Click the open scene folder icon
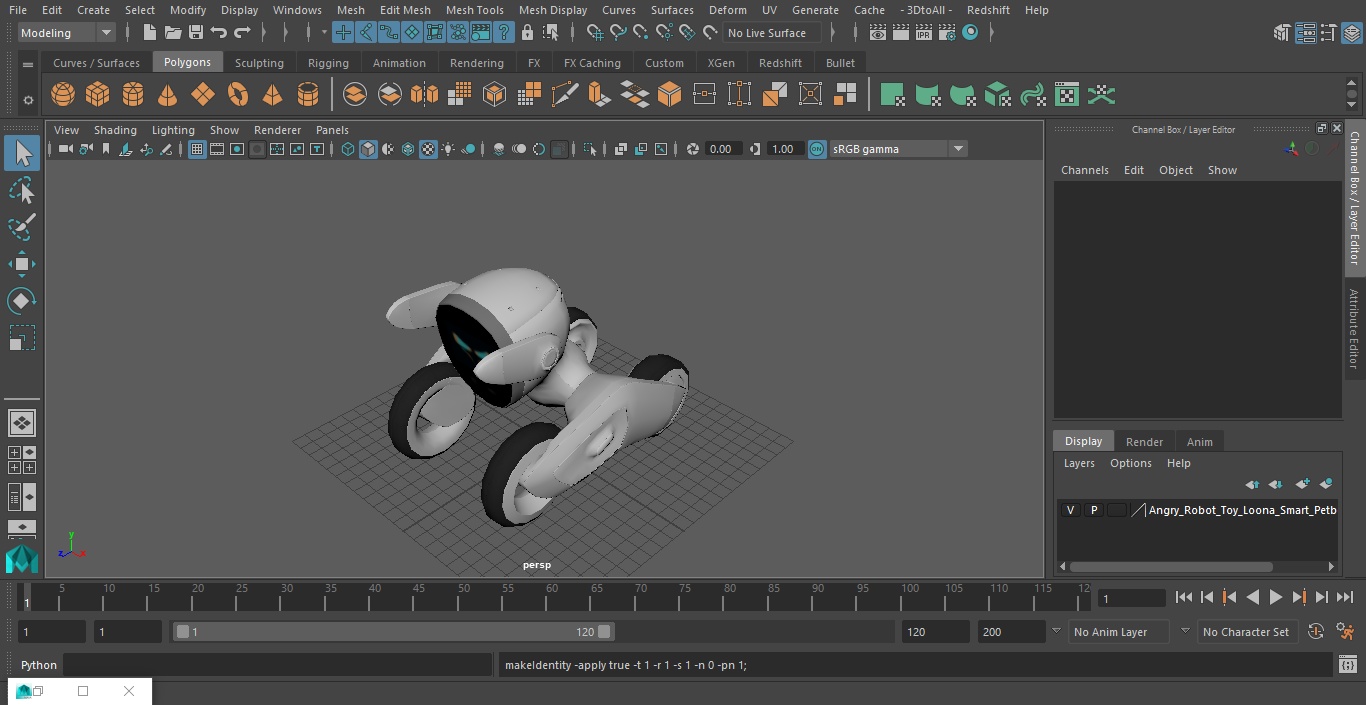 tap(173, 33)
